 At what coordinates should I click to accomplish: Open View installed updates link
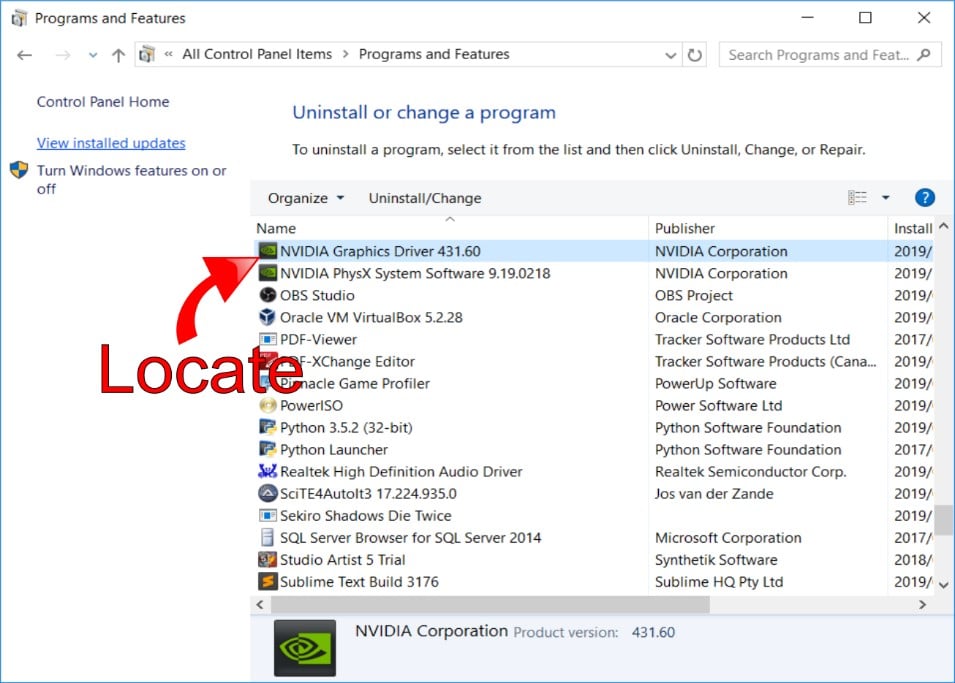(111, 143)
